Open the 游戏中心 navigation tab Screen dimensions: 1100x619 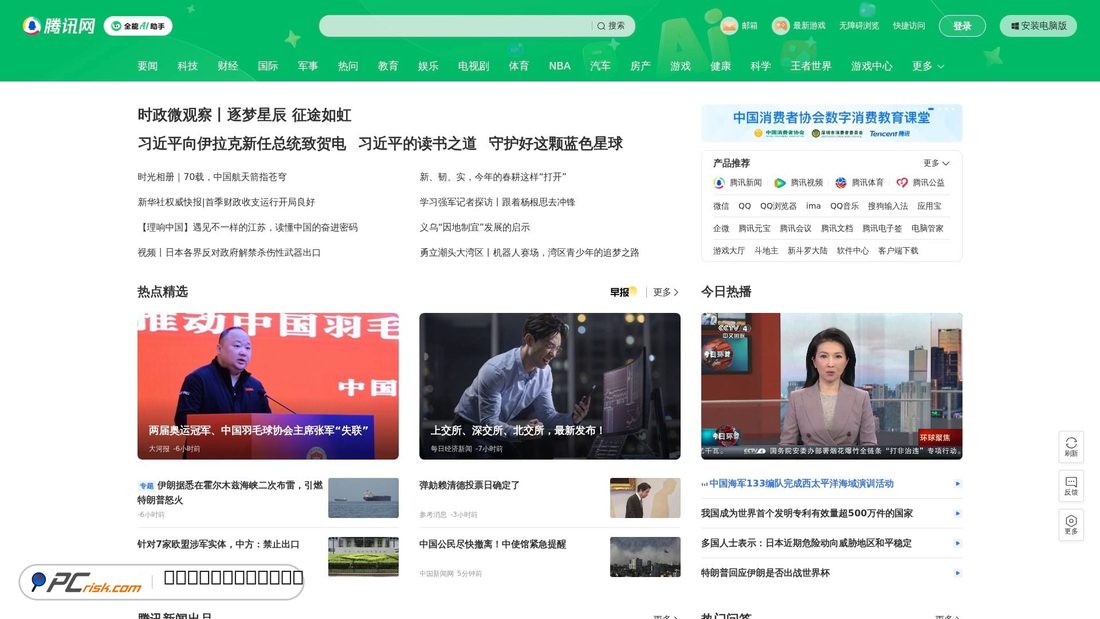click(x=871, y=66)
